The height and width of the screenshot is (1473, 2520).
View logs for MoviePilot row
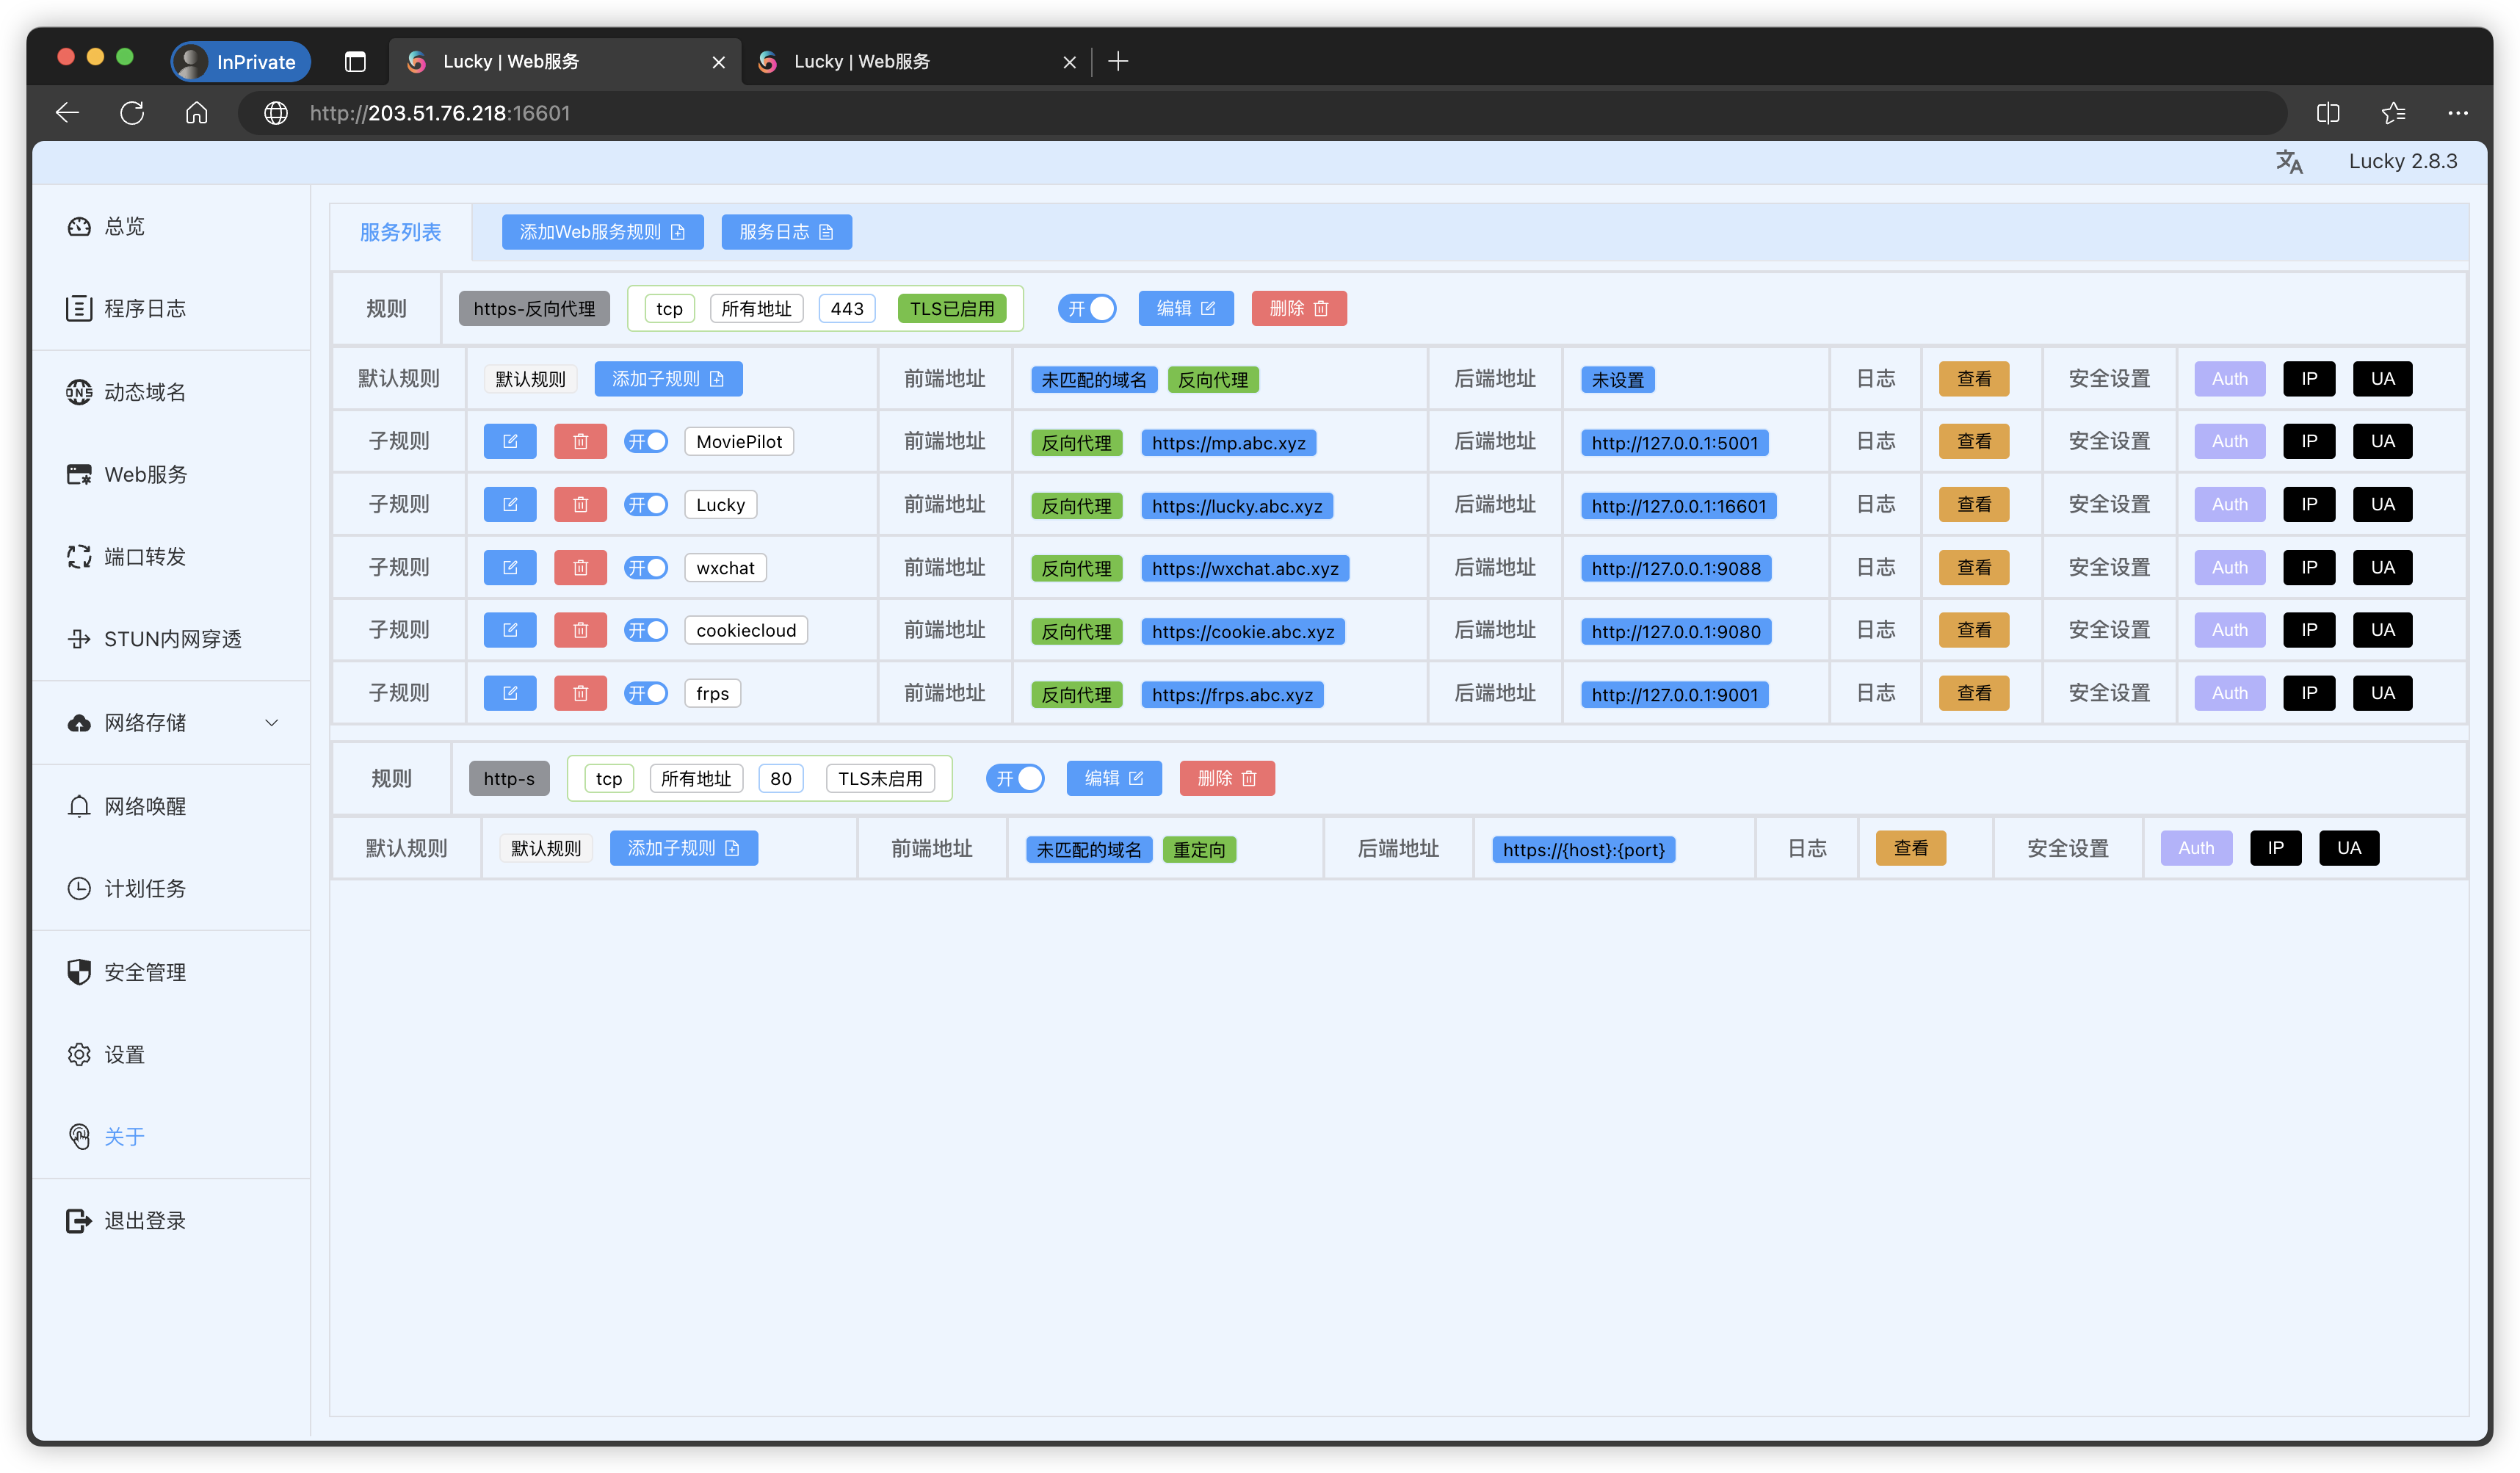coord(1973,441)
